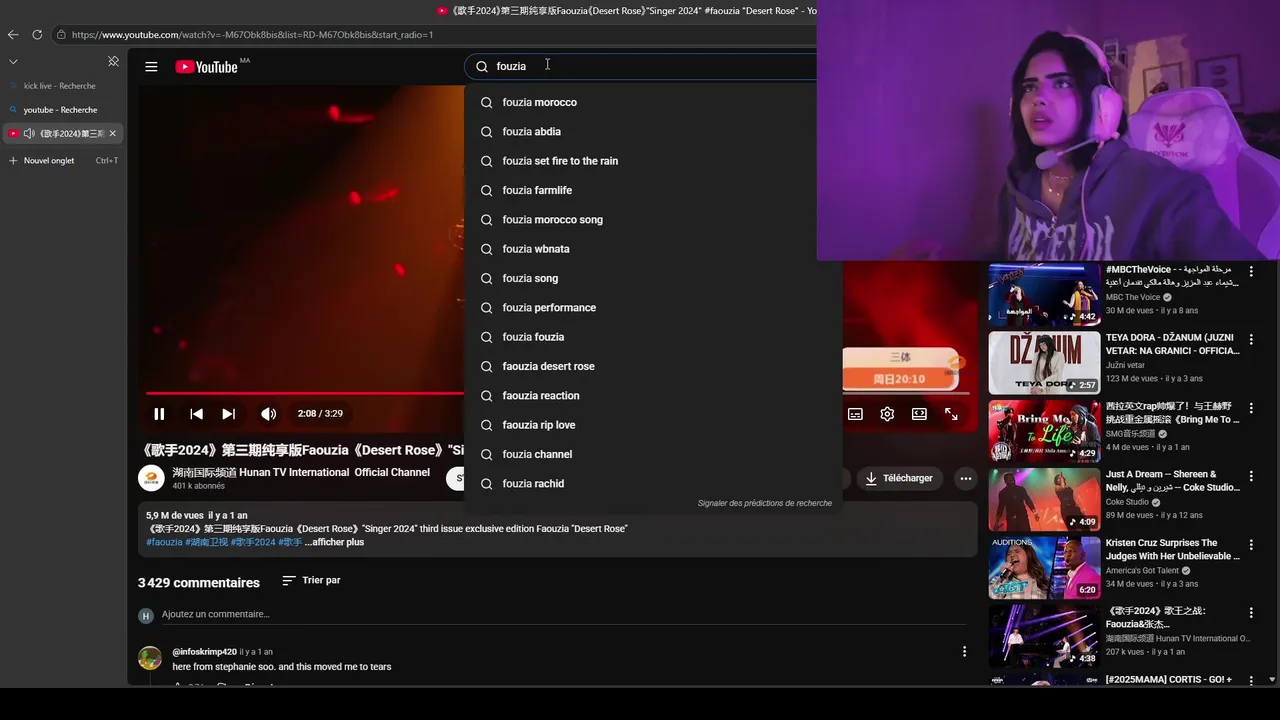The image size is (1280, 720).
Task: Select suggestion faouzia rip love
Action: pyautogui.click(x=653, y=425)
